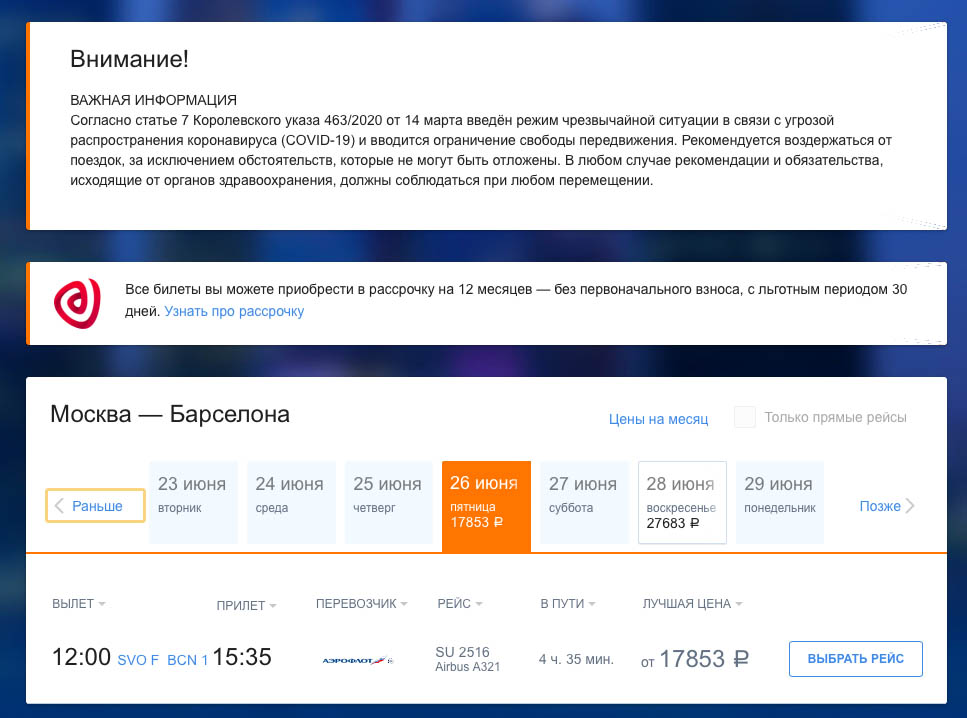Sort by В ПУТИ duration header

click(567, 604)
